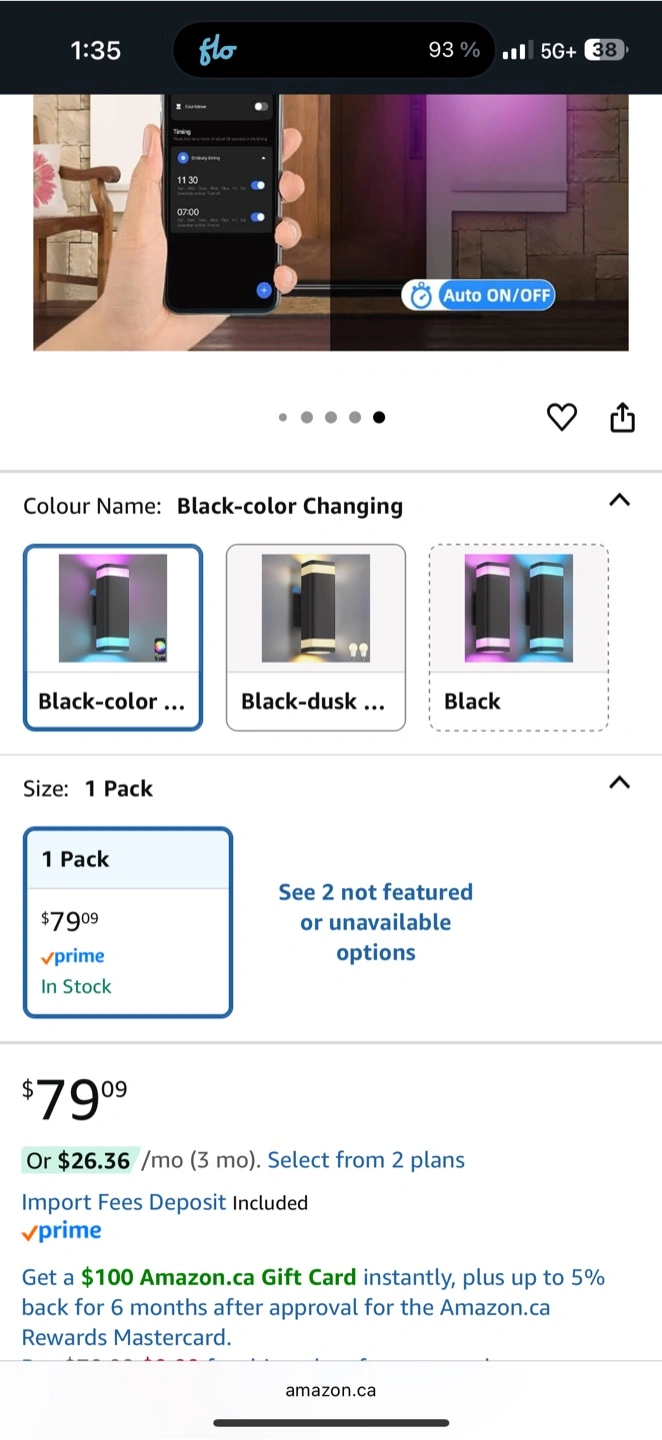
Task: Tap the amazon.ca address bar
Action: [x=331, y=1390]
